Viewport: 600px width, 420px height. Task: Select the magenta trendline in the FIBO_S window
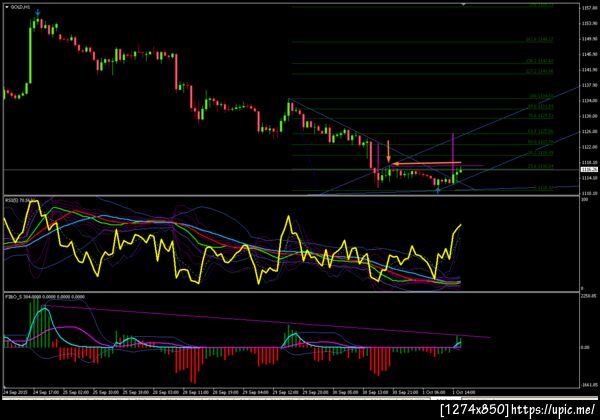268,322
